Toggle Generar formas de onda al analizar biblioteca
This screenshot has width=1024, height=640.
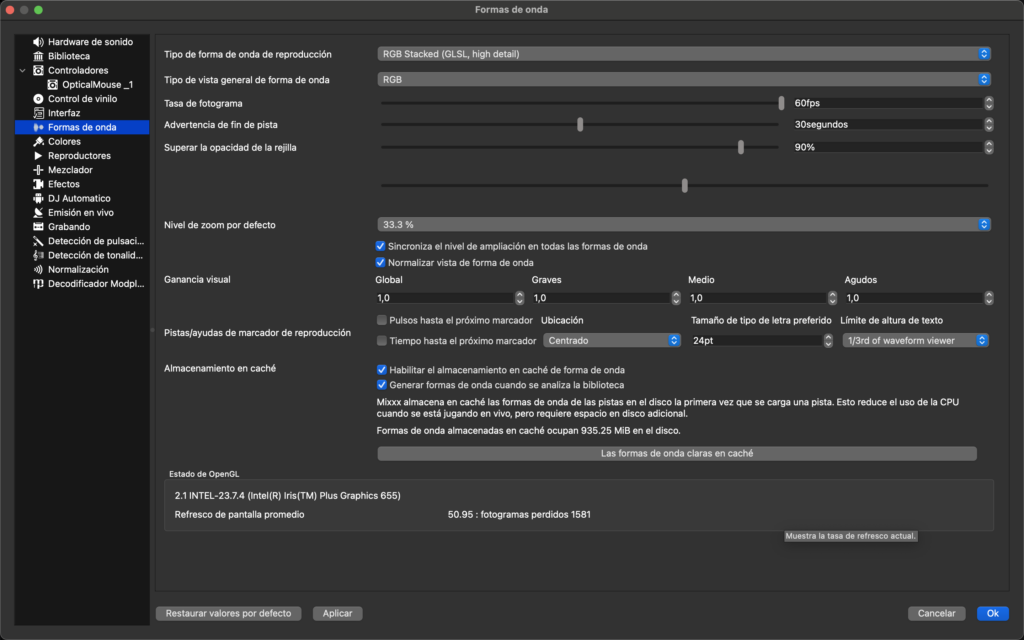tap(382, 385)
